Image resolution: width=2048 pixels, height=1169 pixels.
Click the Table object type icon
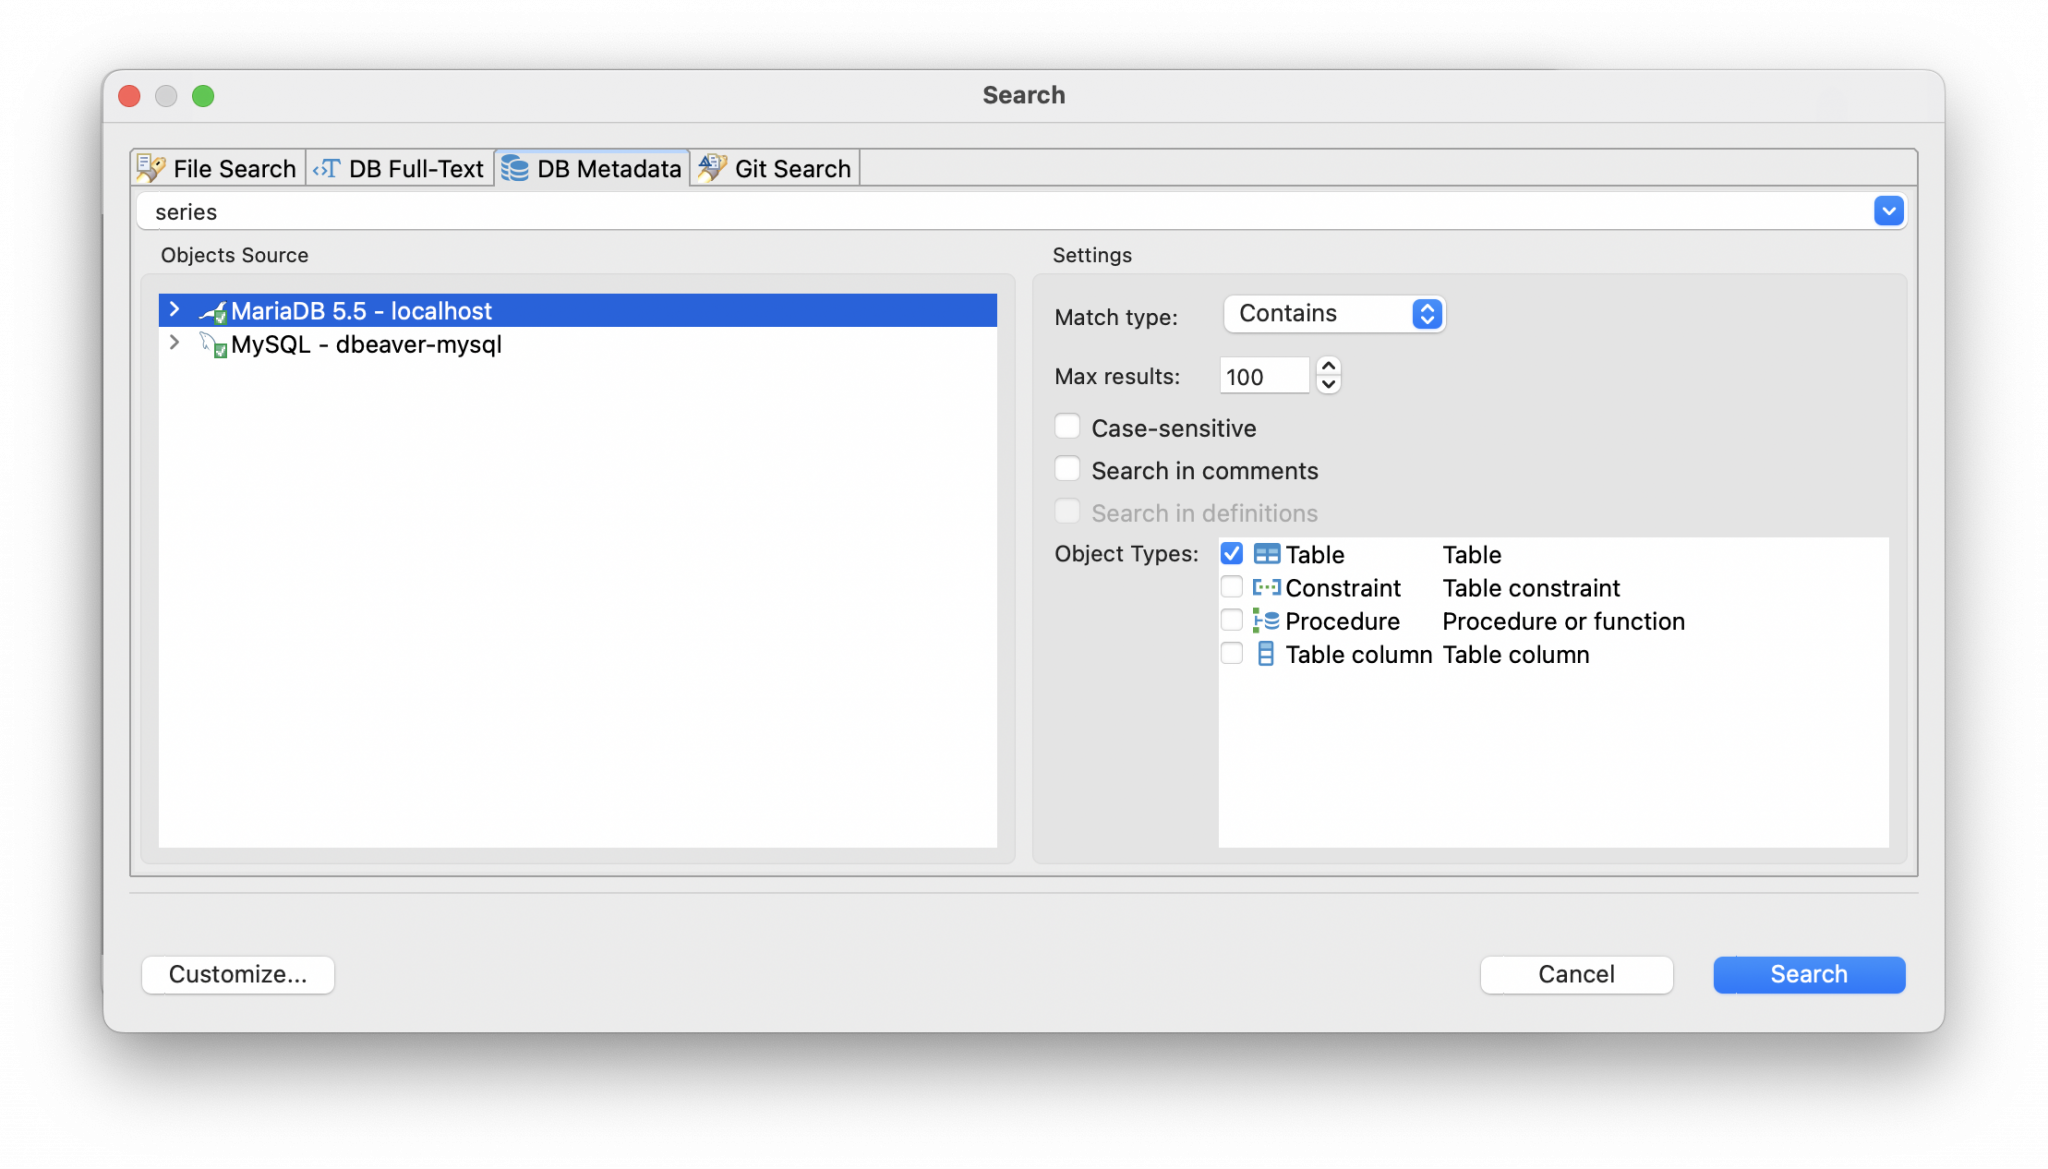[1266, 554]
